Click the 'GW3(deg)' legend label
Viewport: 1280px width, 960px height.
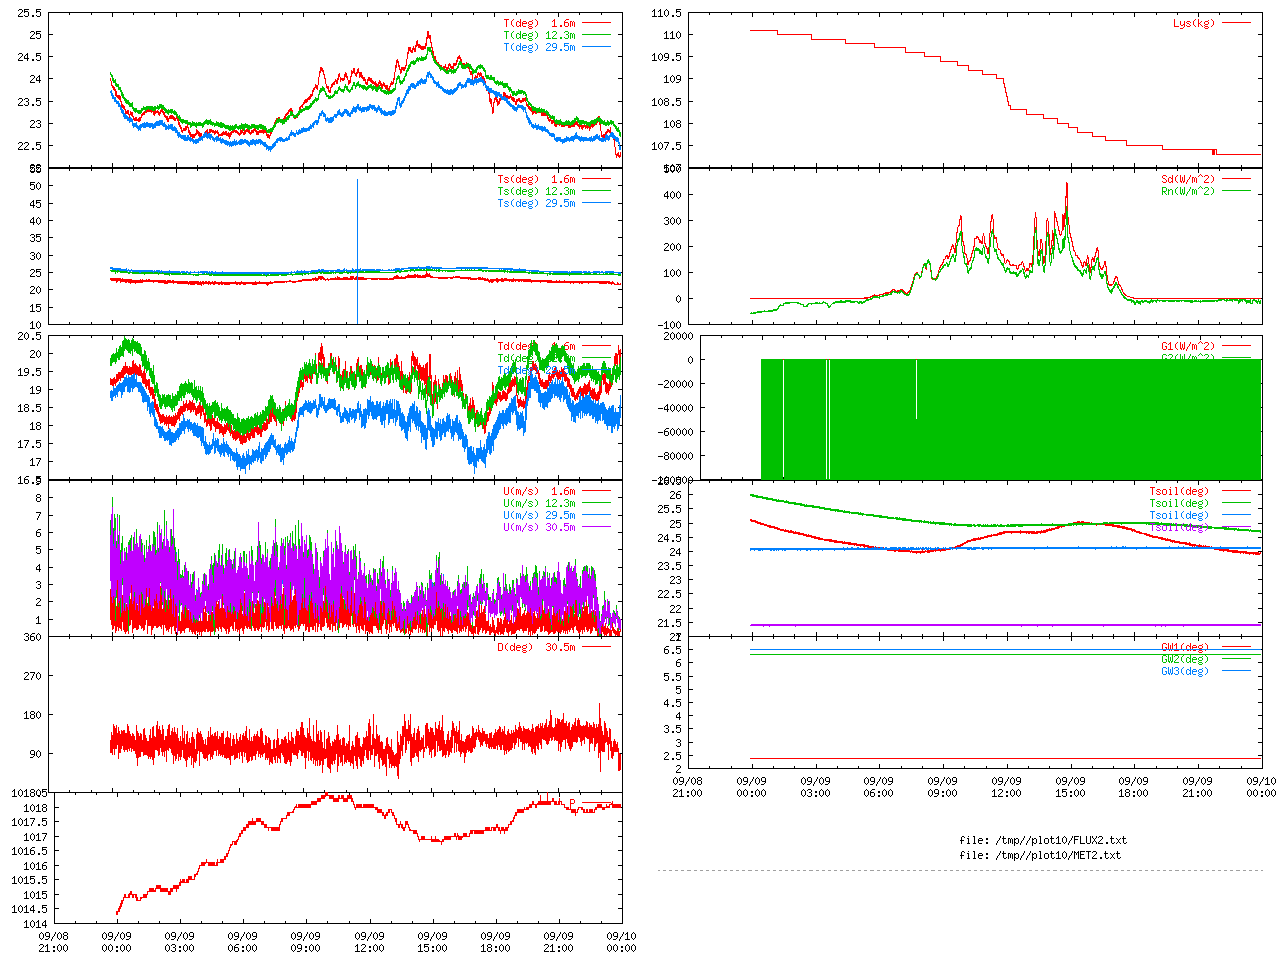pos(1185,672)
